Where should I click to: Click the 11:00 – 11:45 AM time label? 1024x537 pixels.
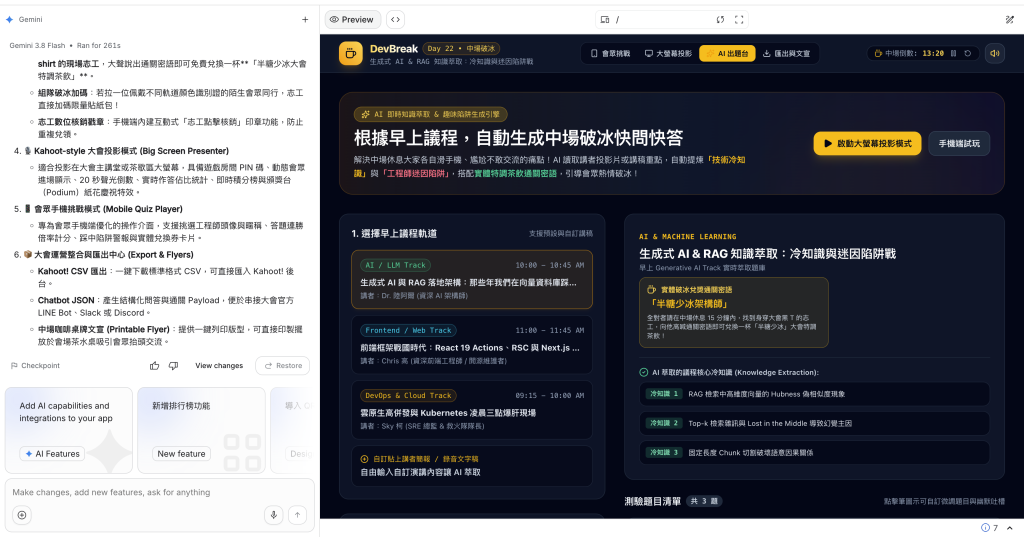tap(549, 331)
